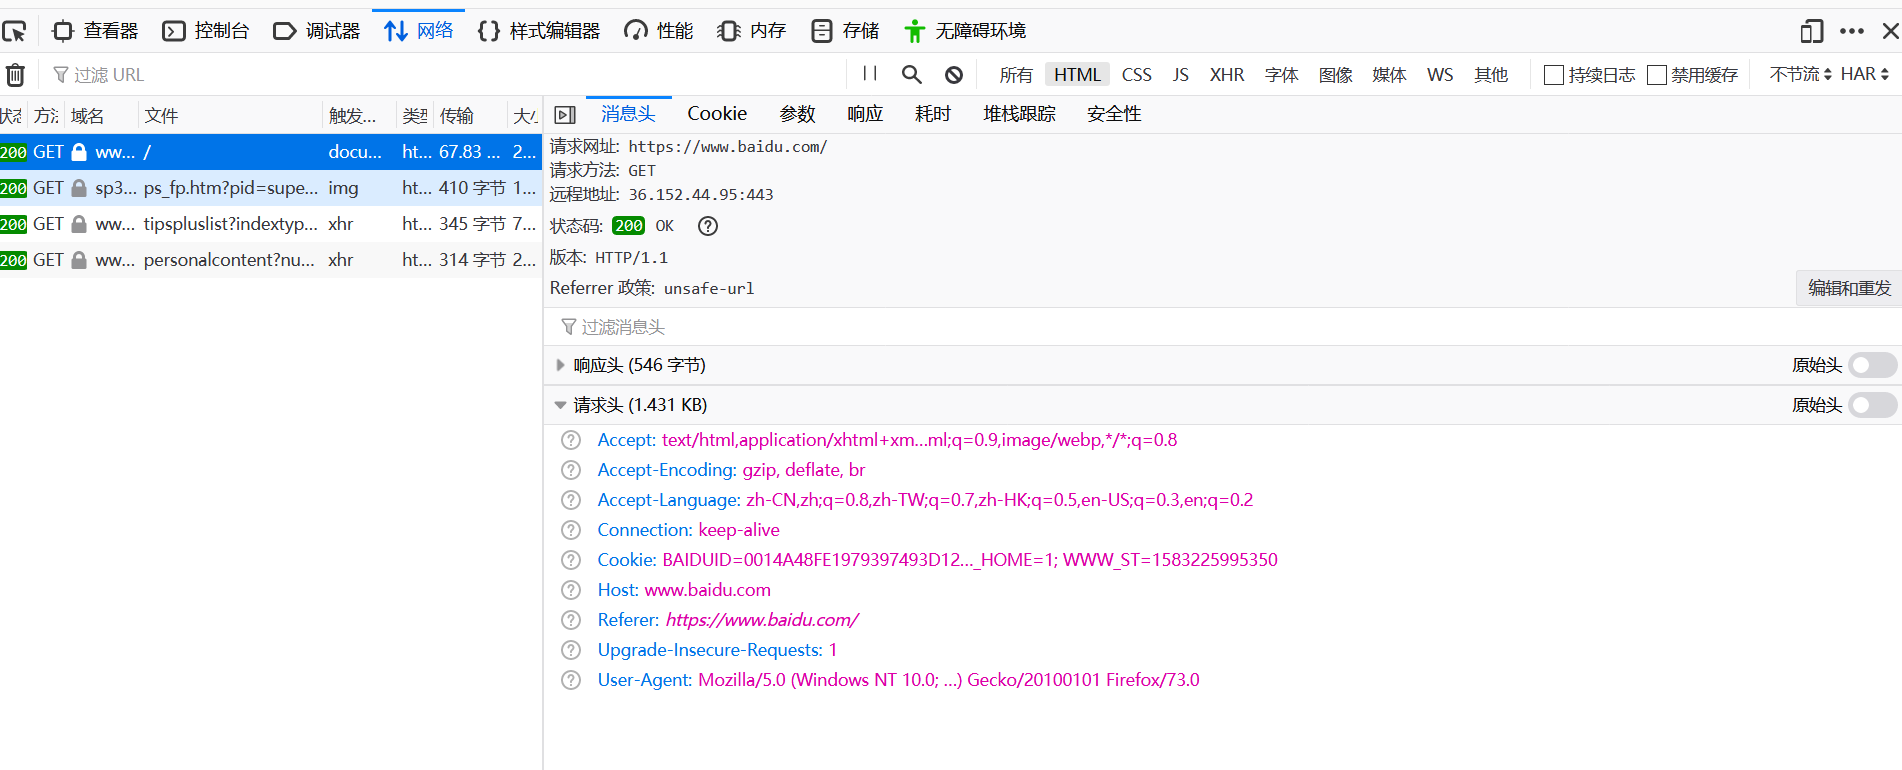The image size is (1902, 770).
Task: Open the 堆栈跟踪 stack trace tab
Action: coord(1019,114)
